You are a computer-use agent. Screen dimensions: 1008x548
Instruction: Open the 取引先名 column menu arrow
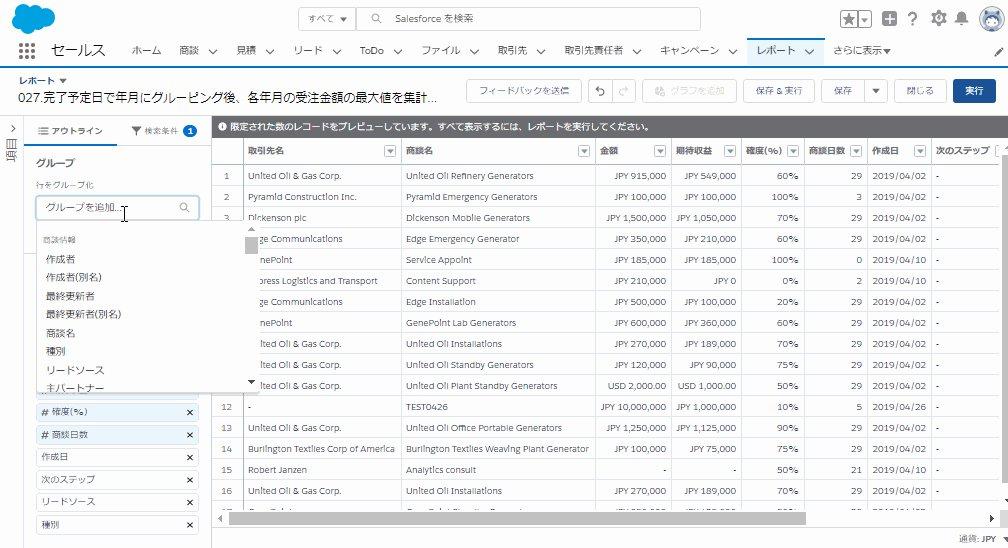390,151
